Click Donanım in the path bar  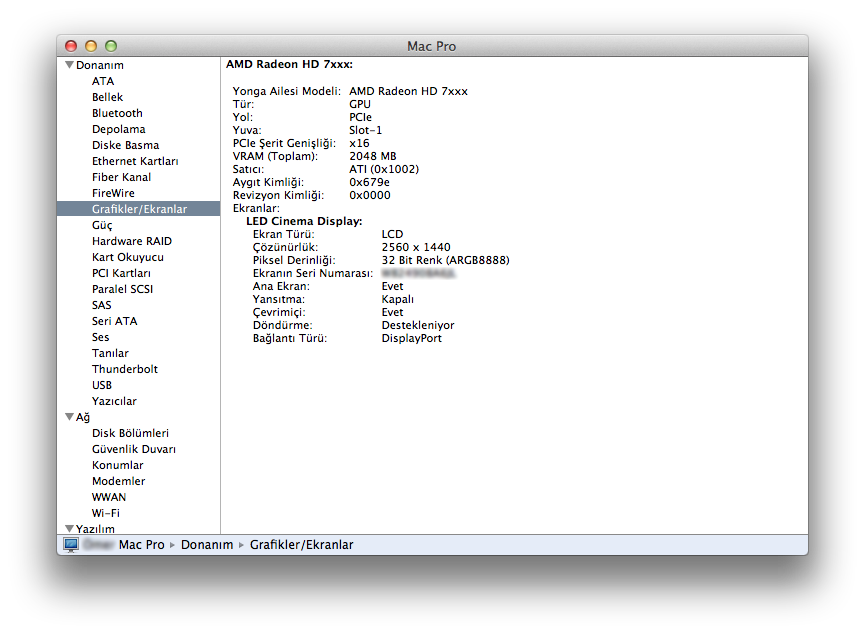207,545
